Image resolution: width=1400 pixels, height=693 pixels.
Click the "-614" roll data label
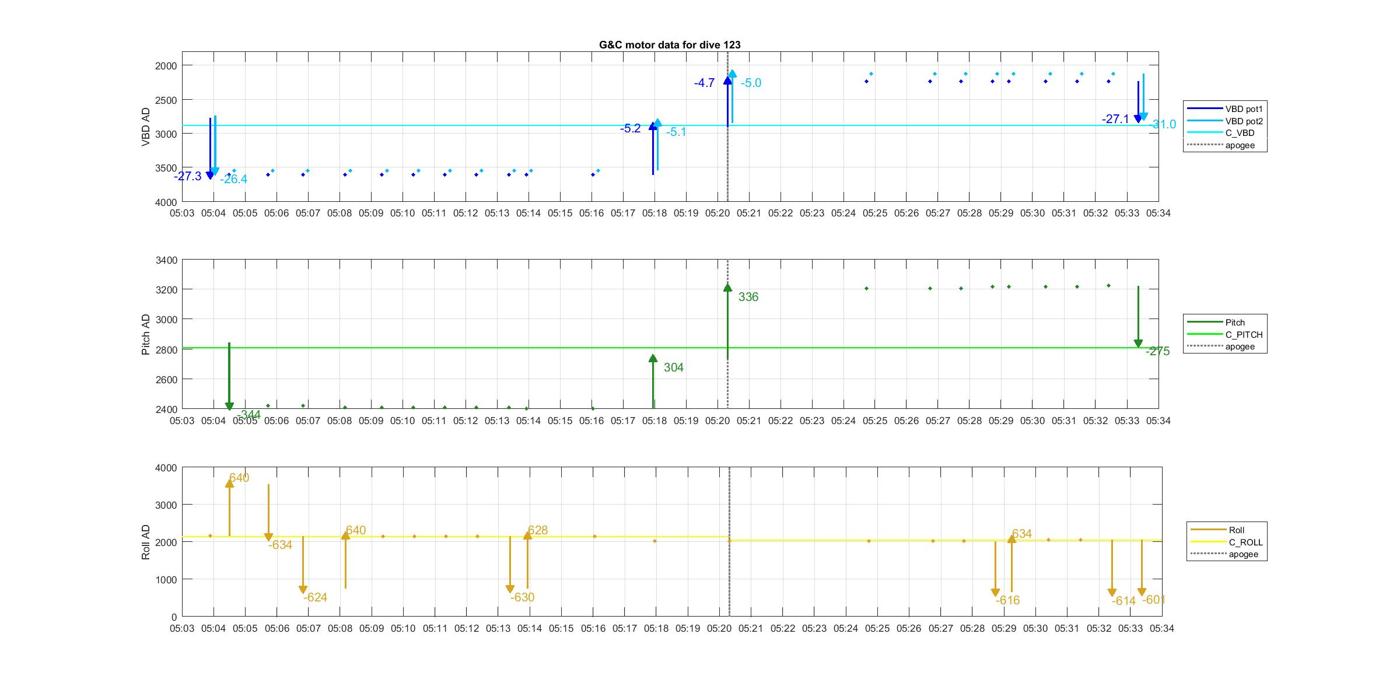tap(1124, 600)
